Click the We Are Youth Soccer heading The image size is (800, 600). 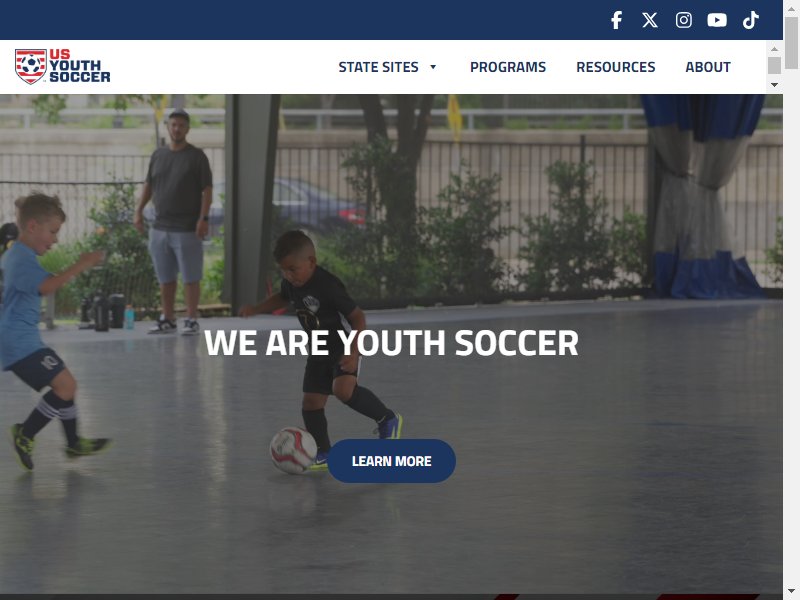(391, 343)
